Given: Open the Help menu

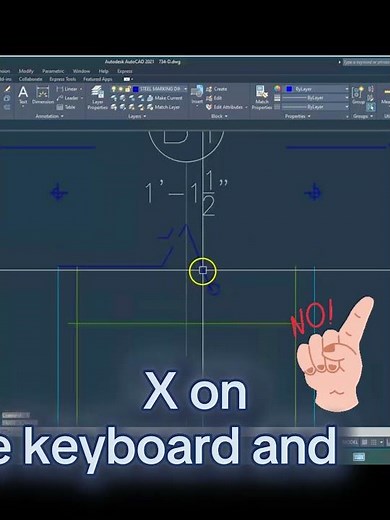Looking at the screenshot, I should [103, 71].
